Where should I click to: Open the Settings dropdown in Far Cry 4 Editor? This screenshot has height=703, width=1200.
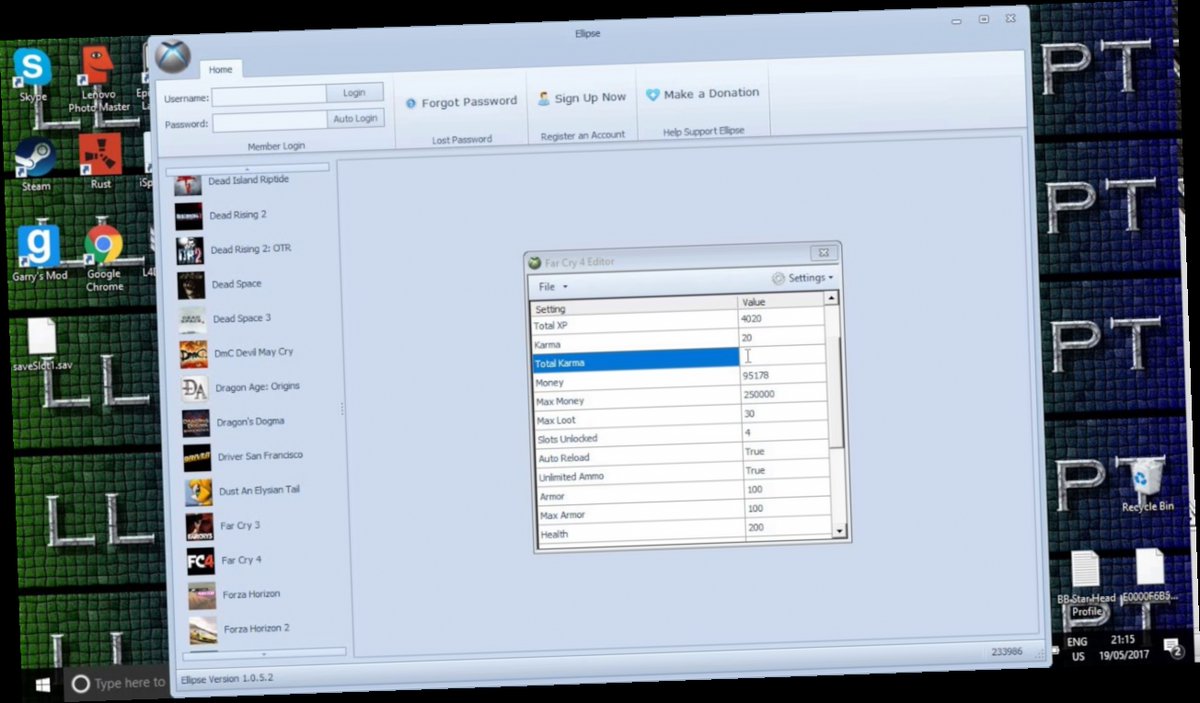(x=802, y=278)
